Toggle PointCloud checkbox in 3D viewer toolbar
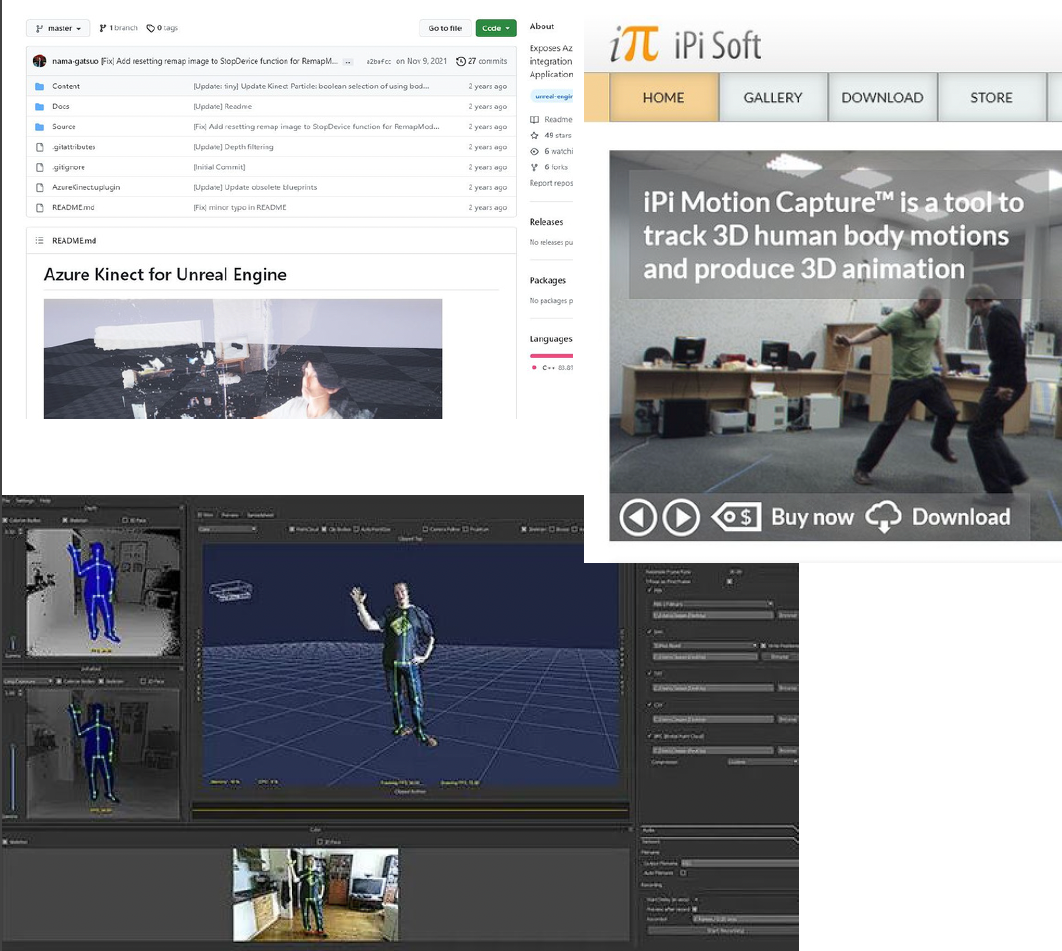Viewport: 1062px width, 951px height. coord(292,529)
